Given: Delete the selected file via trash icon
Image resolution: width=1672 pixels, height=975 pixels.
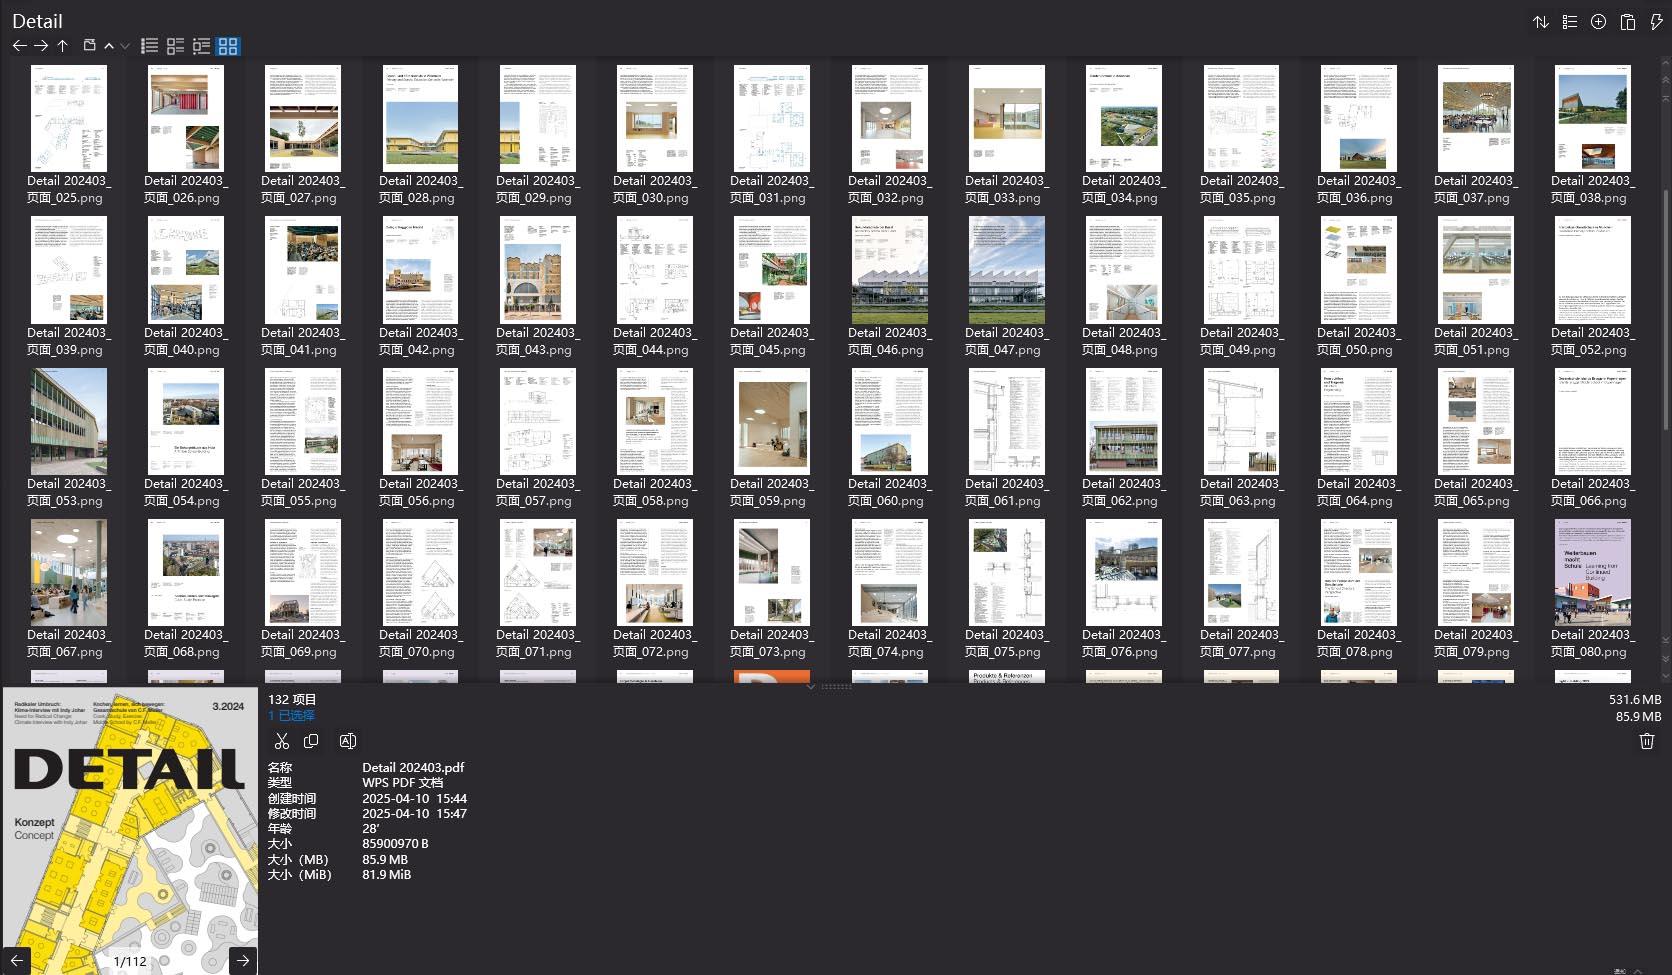Looking at the screenshot, I should (x=1647, y=740).
